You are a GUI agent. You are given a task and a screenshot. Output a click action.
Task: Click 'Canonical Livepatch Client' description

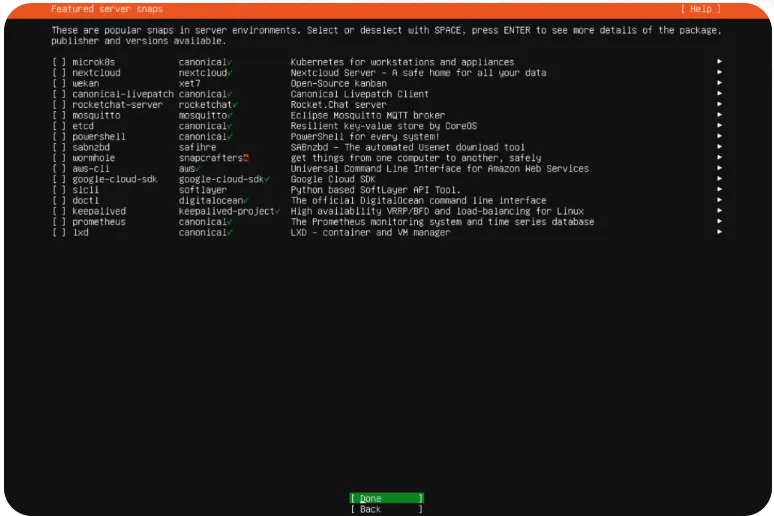click(359, 94)
